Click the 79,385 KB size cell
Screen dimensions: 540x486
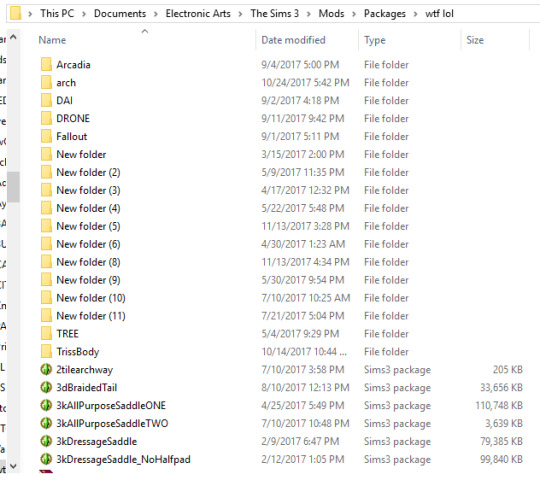pyautogui.click(x=501, y=441)
